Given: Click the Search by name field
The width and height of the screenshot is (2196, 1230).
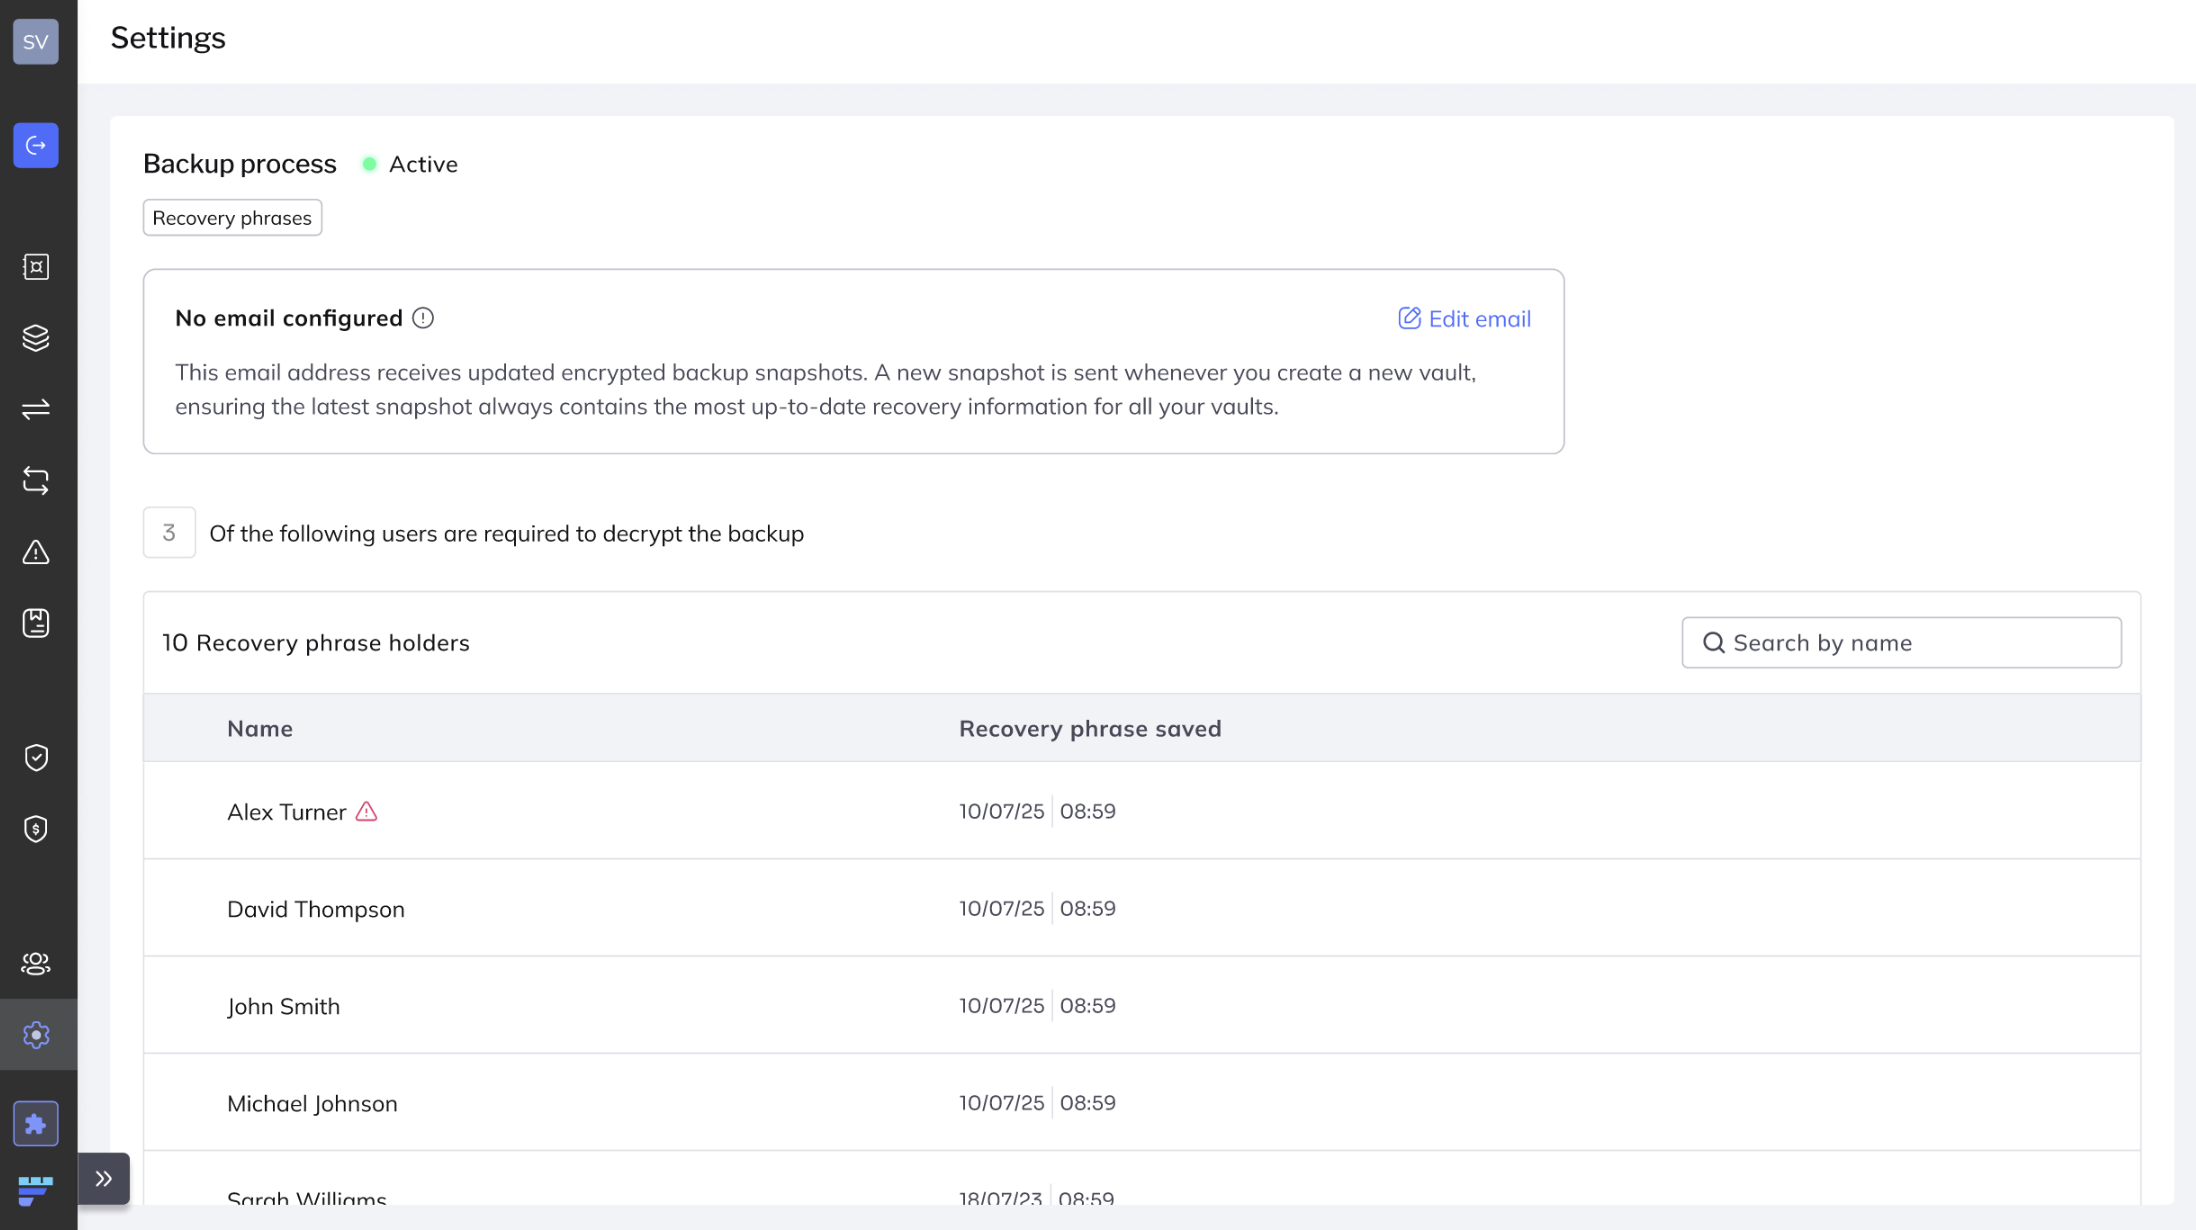Looking at the screenshot, I should (1901, 643).
